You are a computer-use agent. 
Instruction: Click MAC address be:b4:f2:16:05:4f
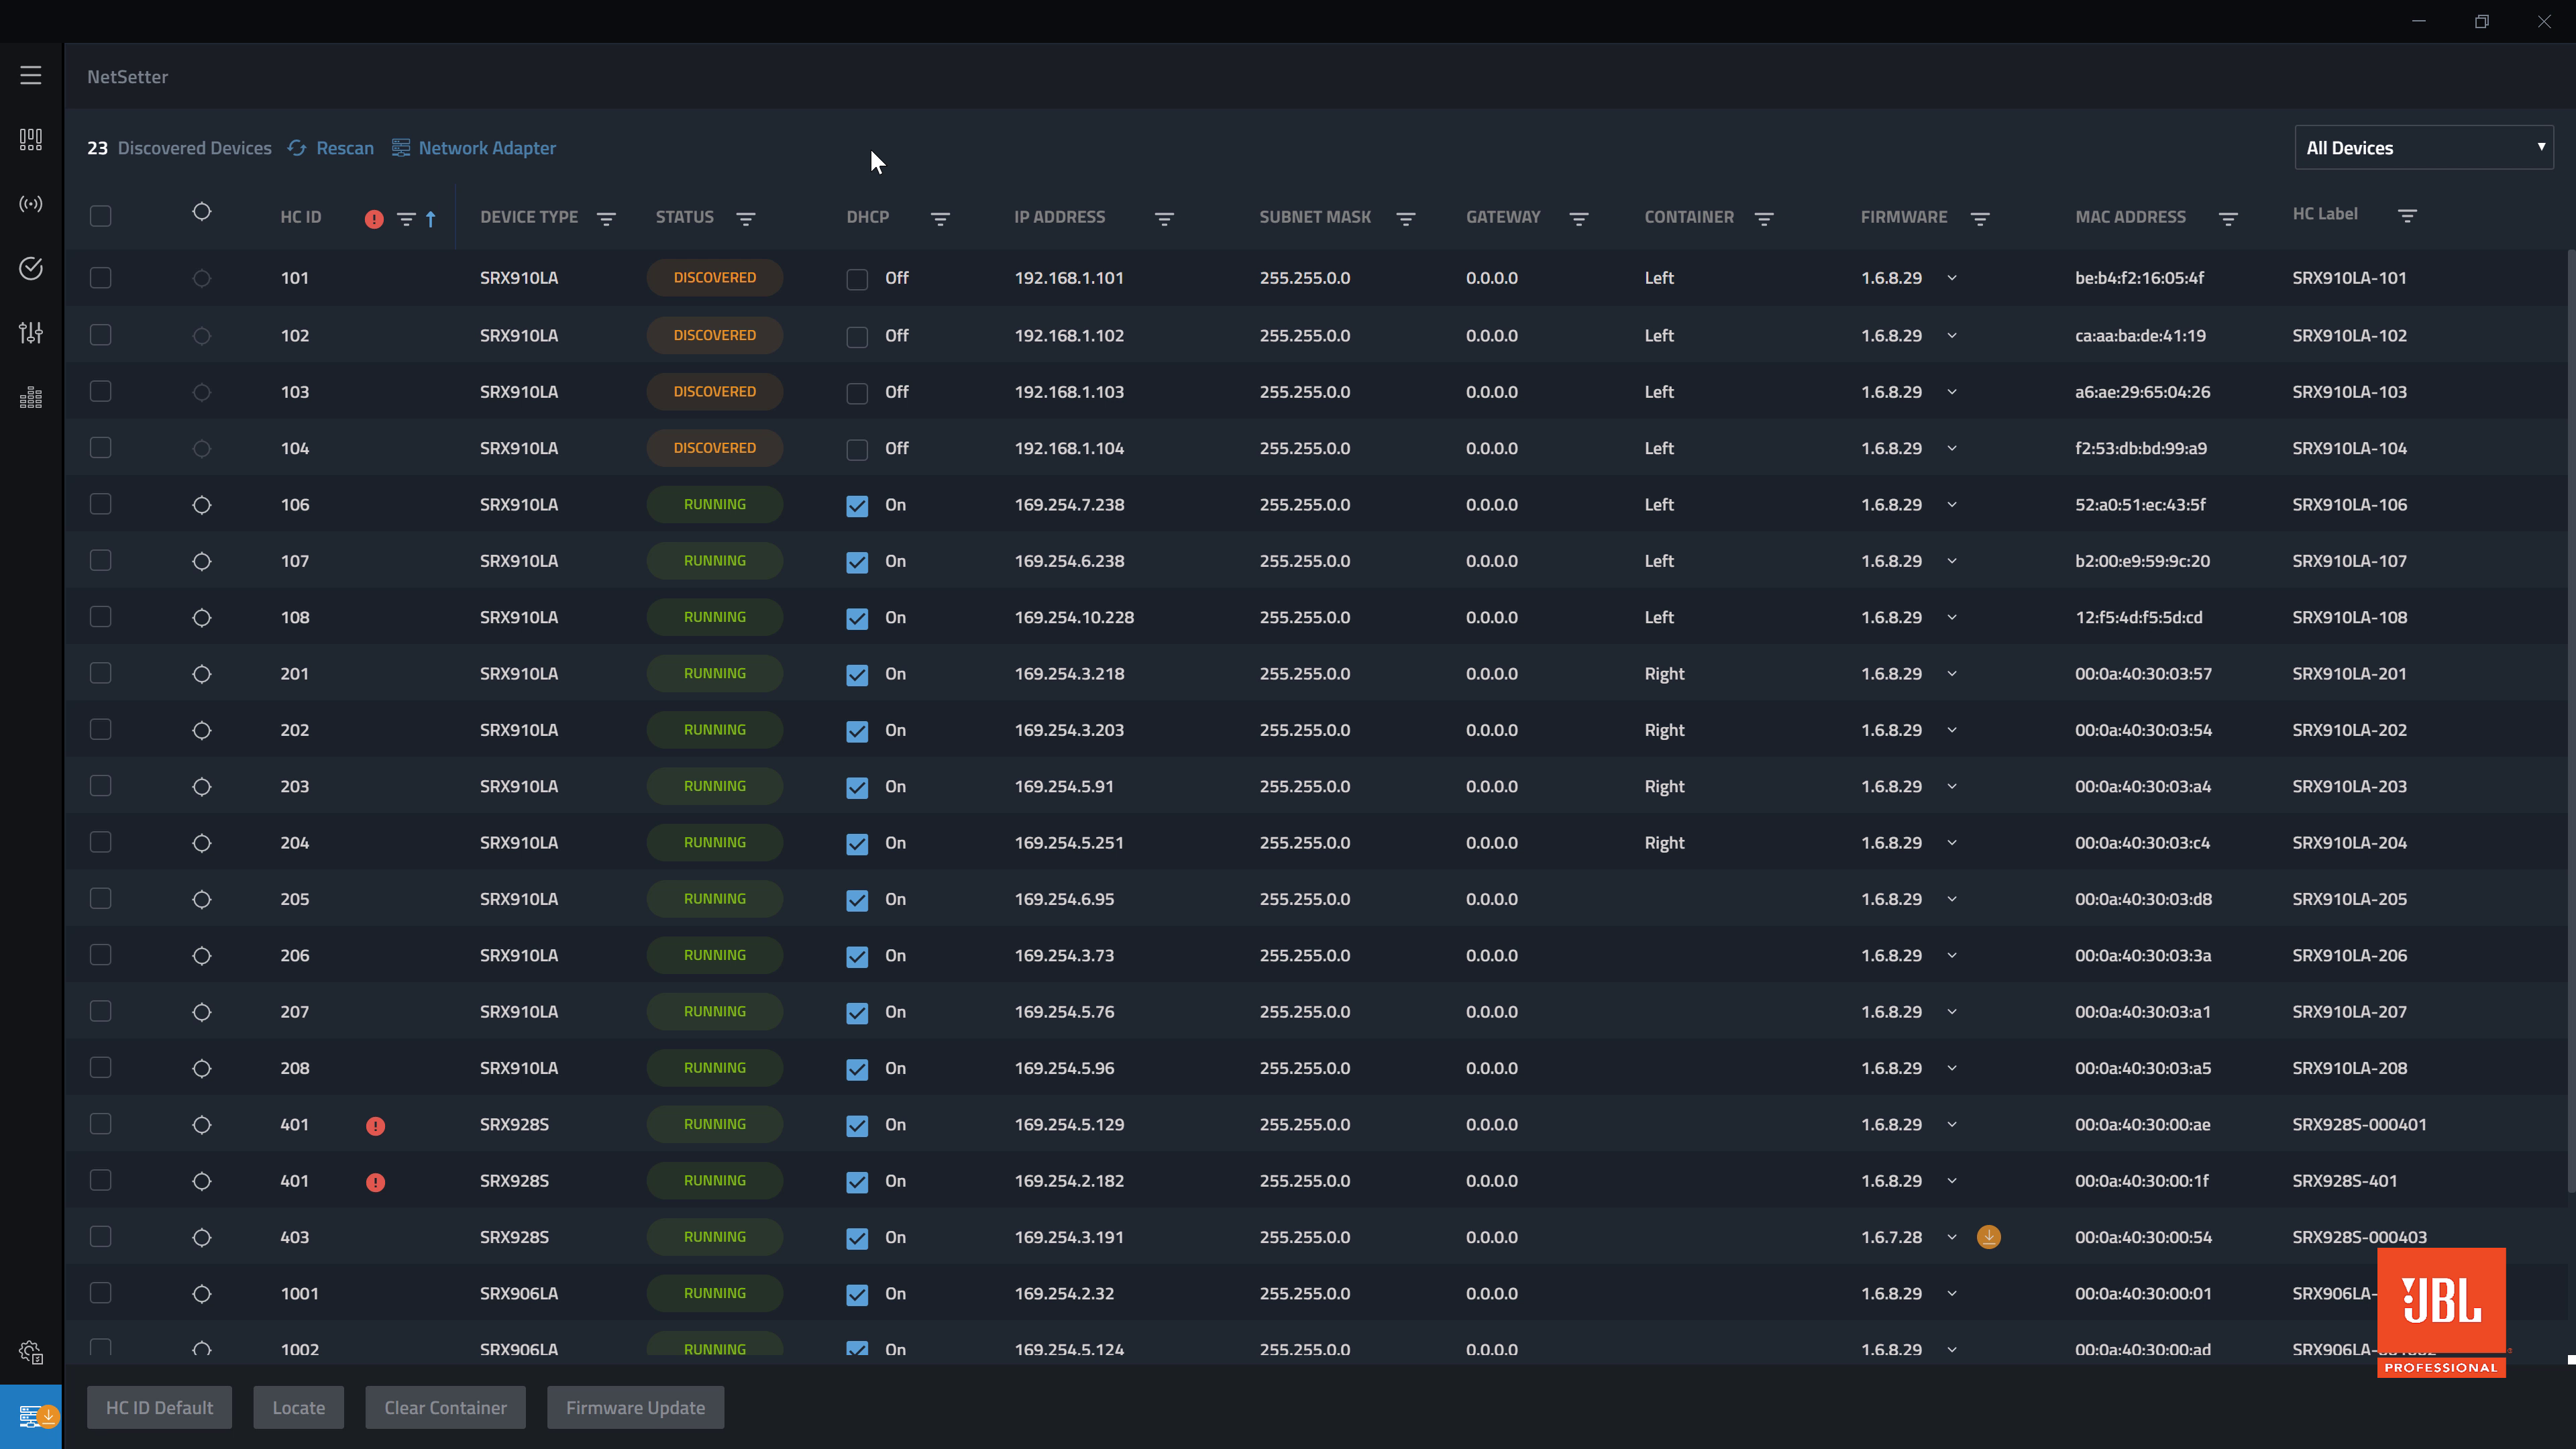(x=2139, y=278)
